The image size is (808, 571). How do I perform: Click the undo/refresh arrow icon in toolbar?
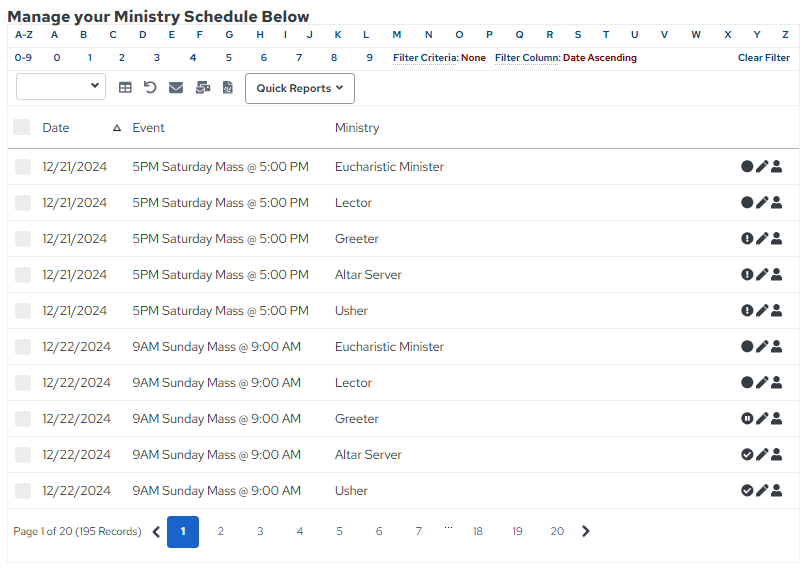click(150, 88)
